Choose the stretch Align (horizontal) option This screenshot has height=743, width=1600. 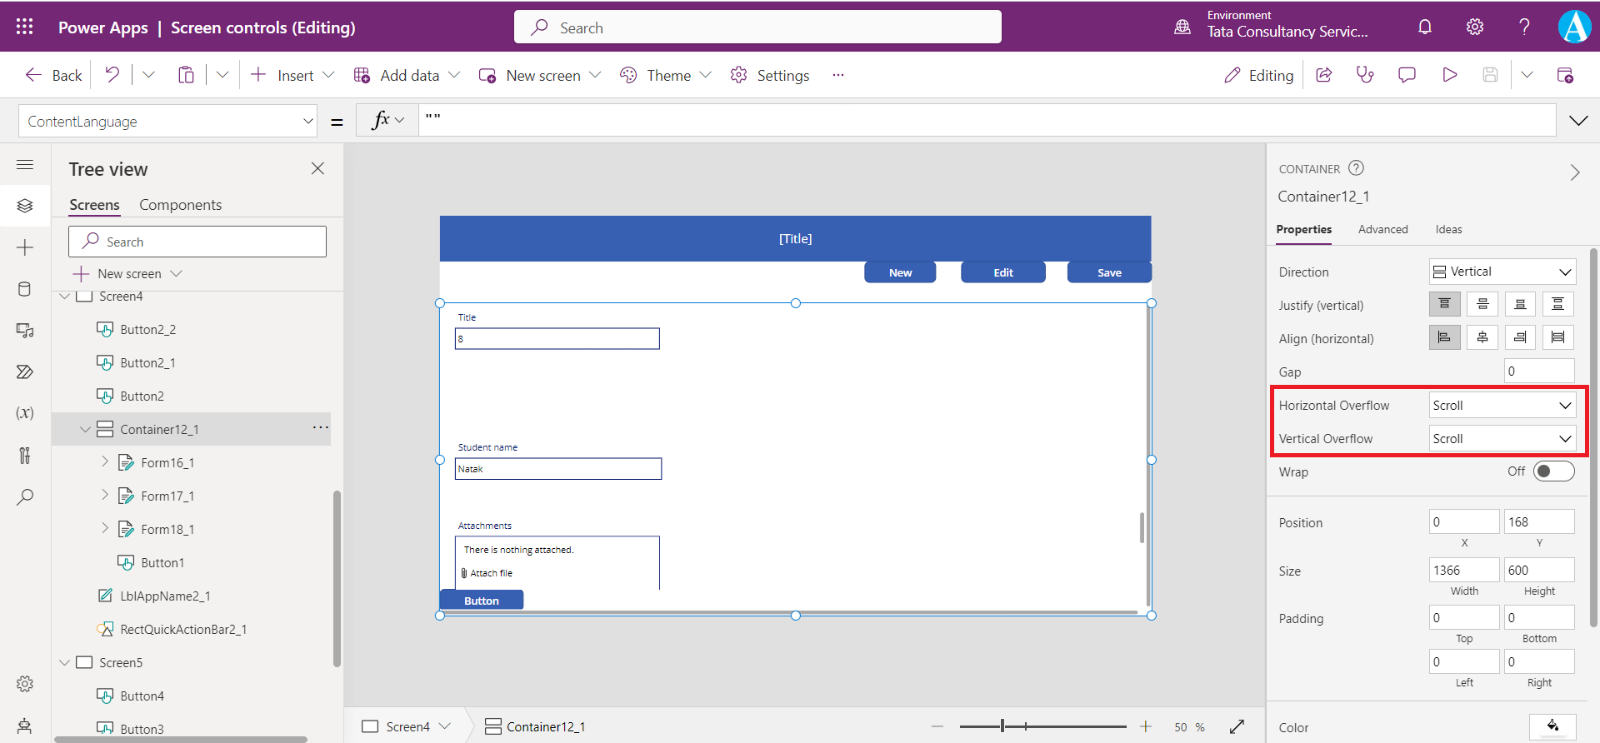[1557, 338]
